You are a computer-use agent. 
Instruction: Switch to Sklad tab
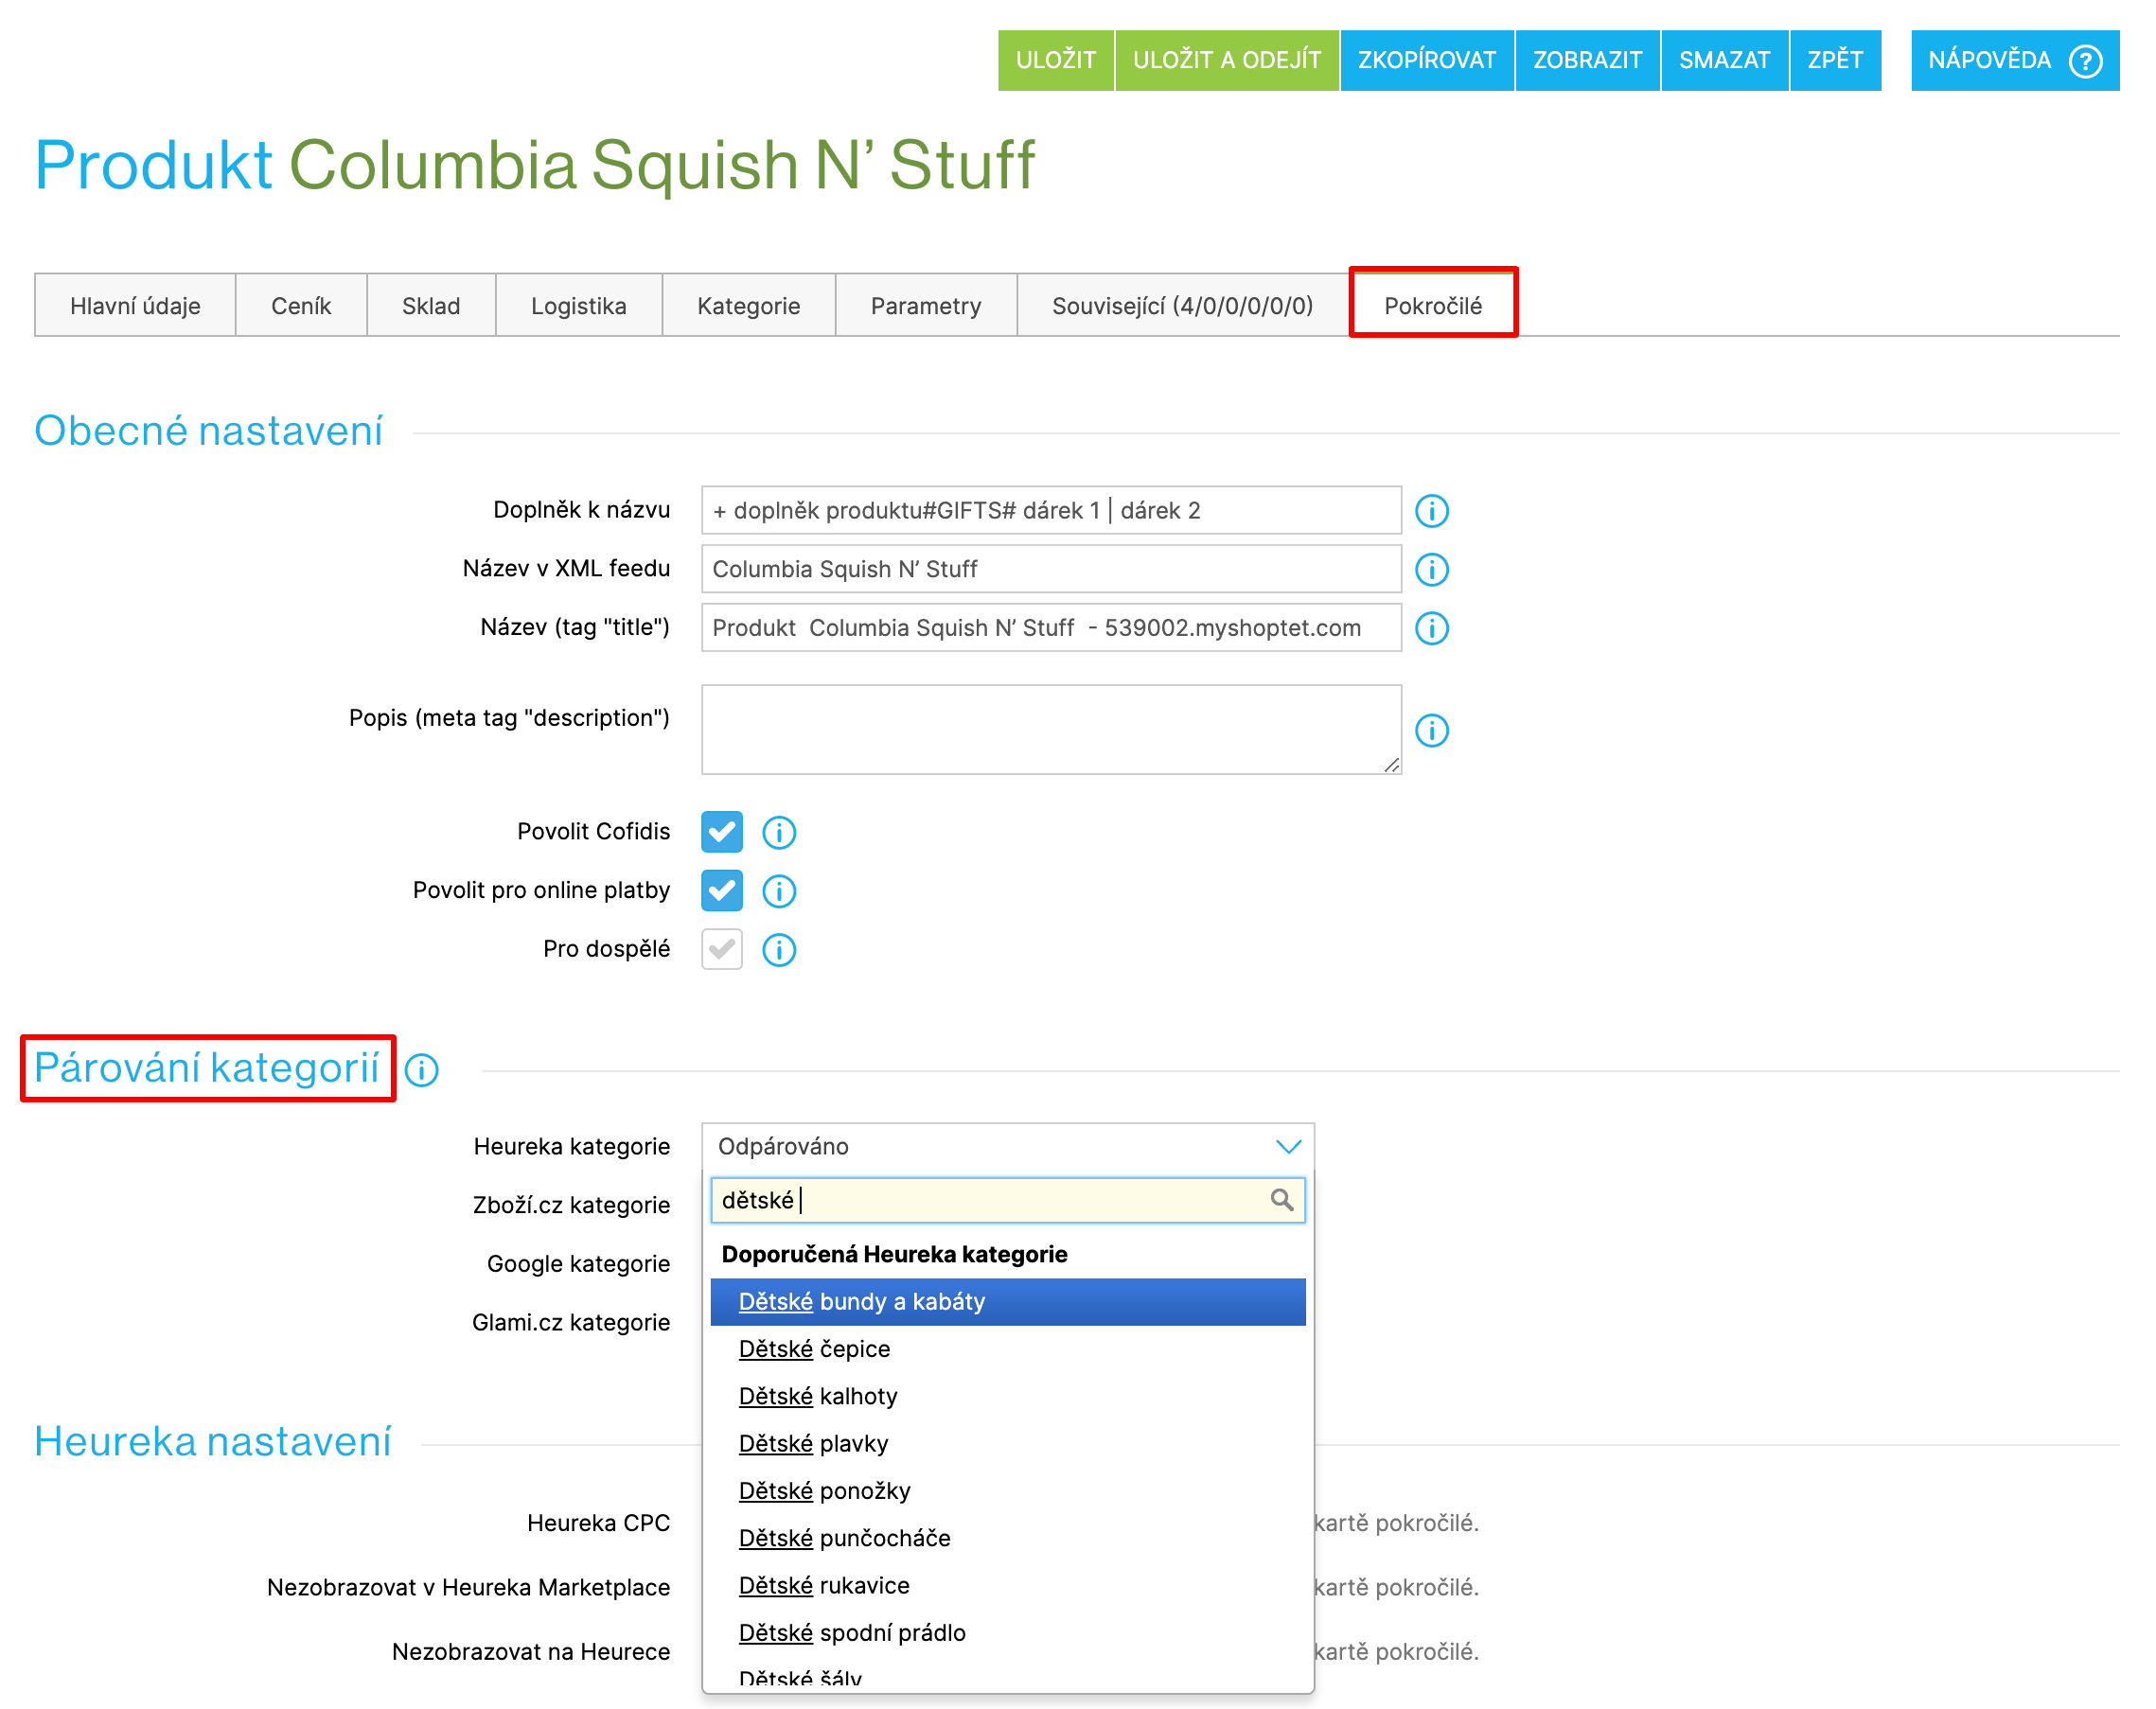pyautogui.click(x=431, y=306)
